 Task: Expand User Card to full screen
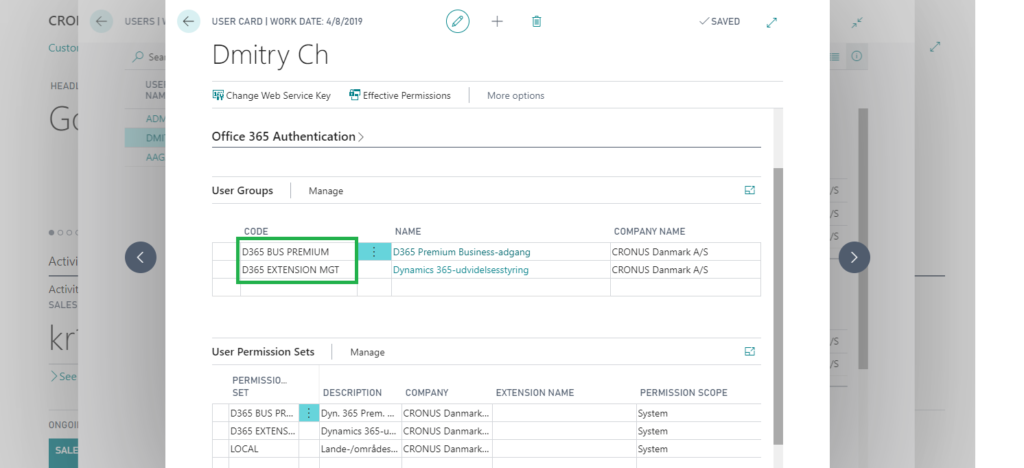coord(771,22)
